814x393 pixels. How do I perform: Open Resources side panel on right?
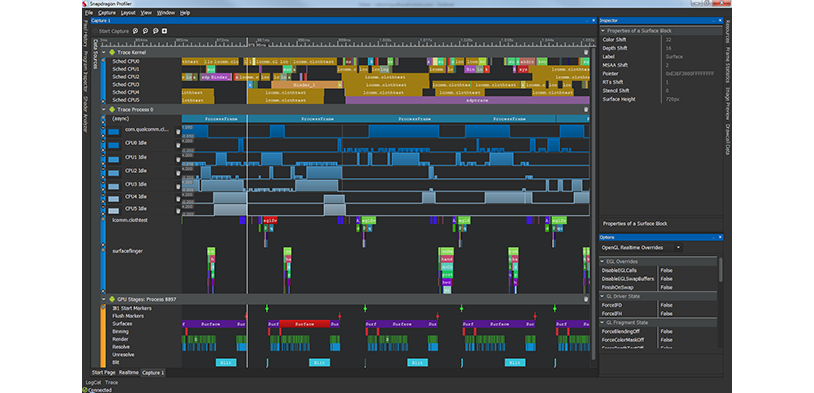(x=728, y=31)
